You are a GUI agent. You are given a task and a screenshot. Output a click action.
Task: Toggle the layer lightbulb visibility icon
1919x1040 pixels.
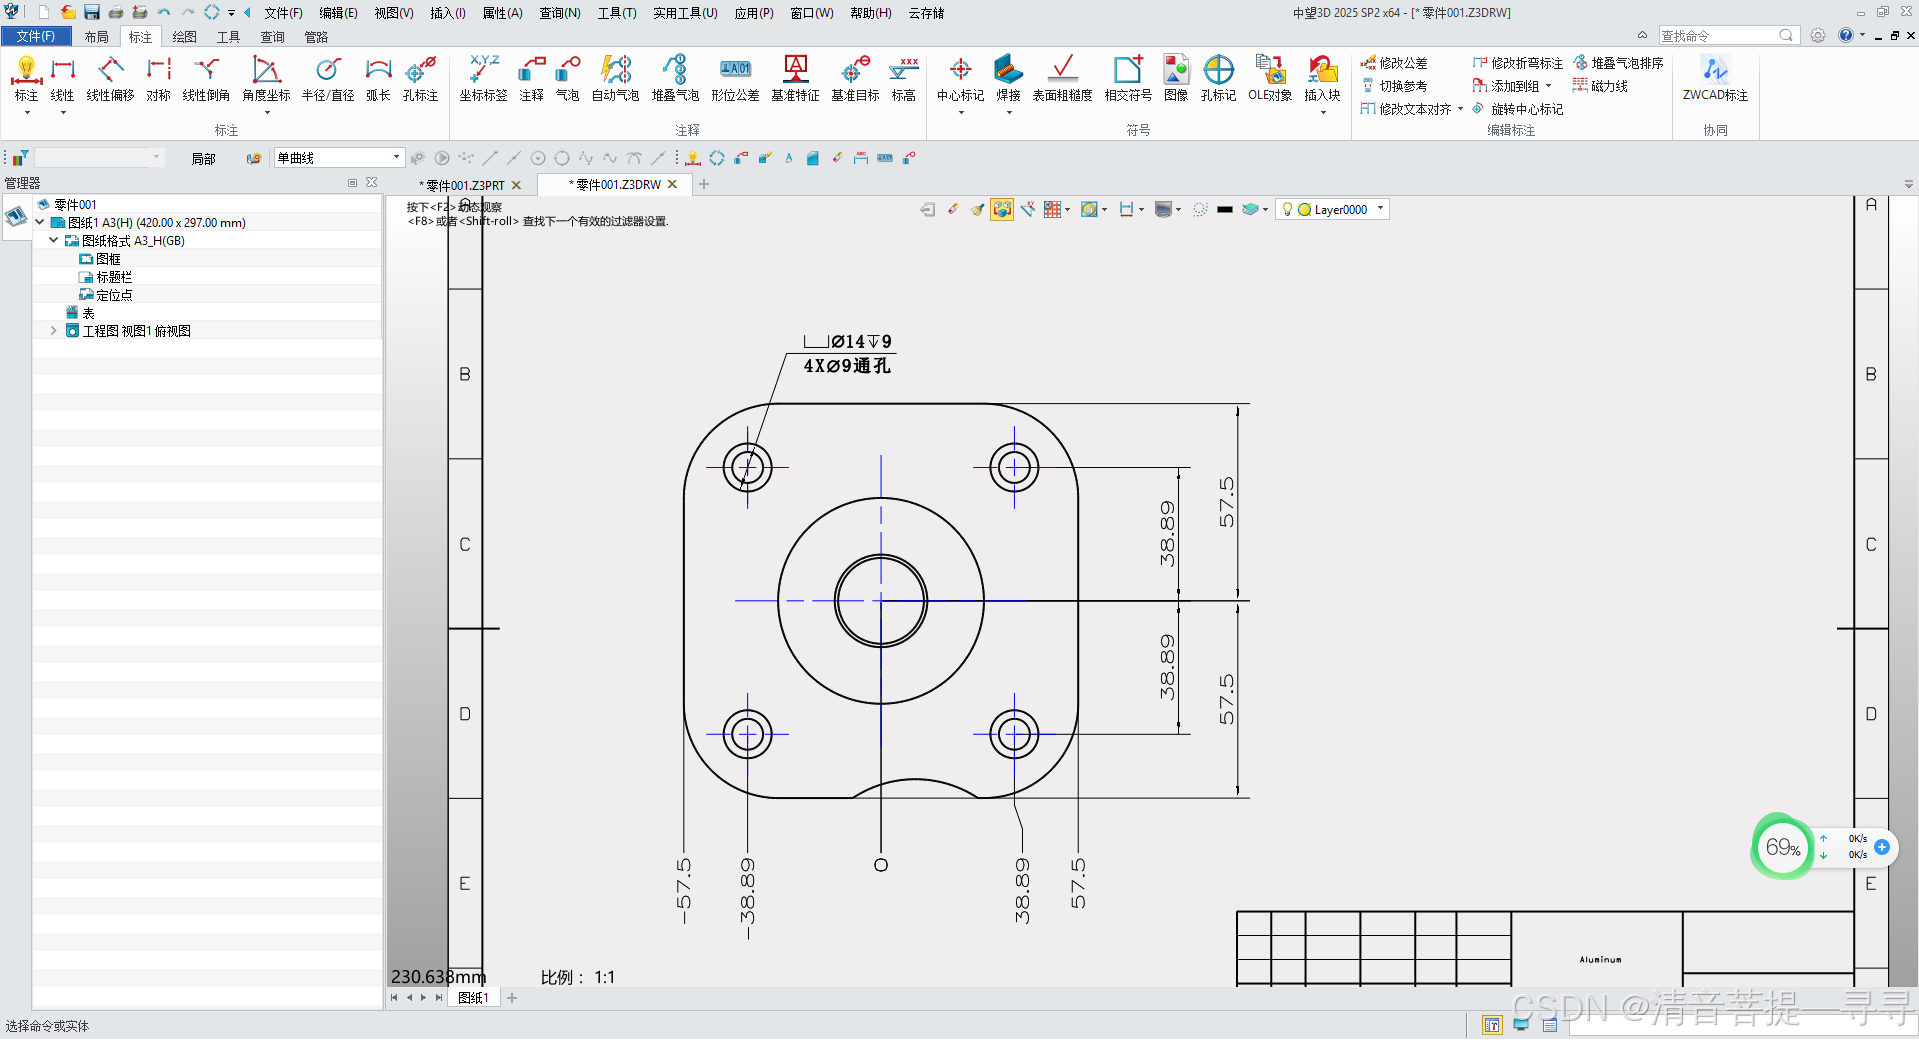point(1288,210)
